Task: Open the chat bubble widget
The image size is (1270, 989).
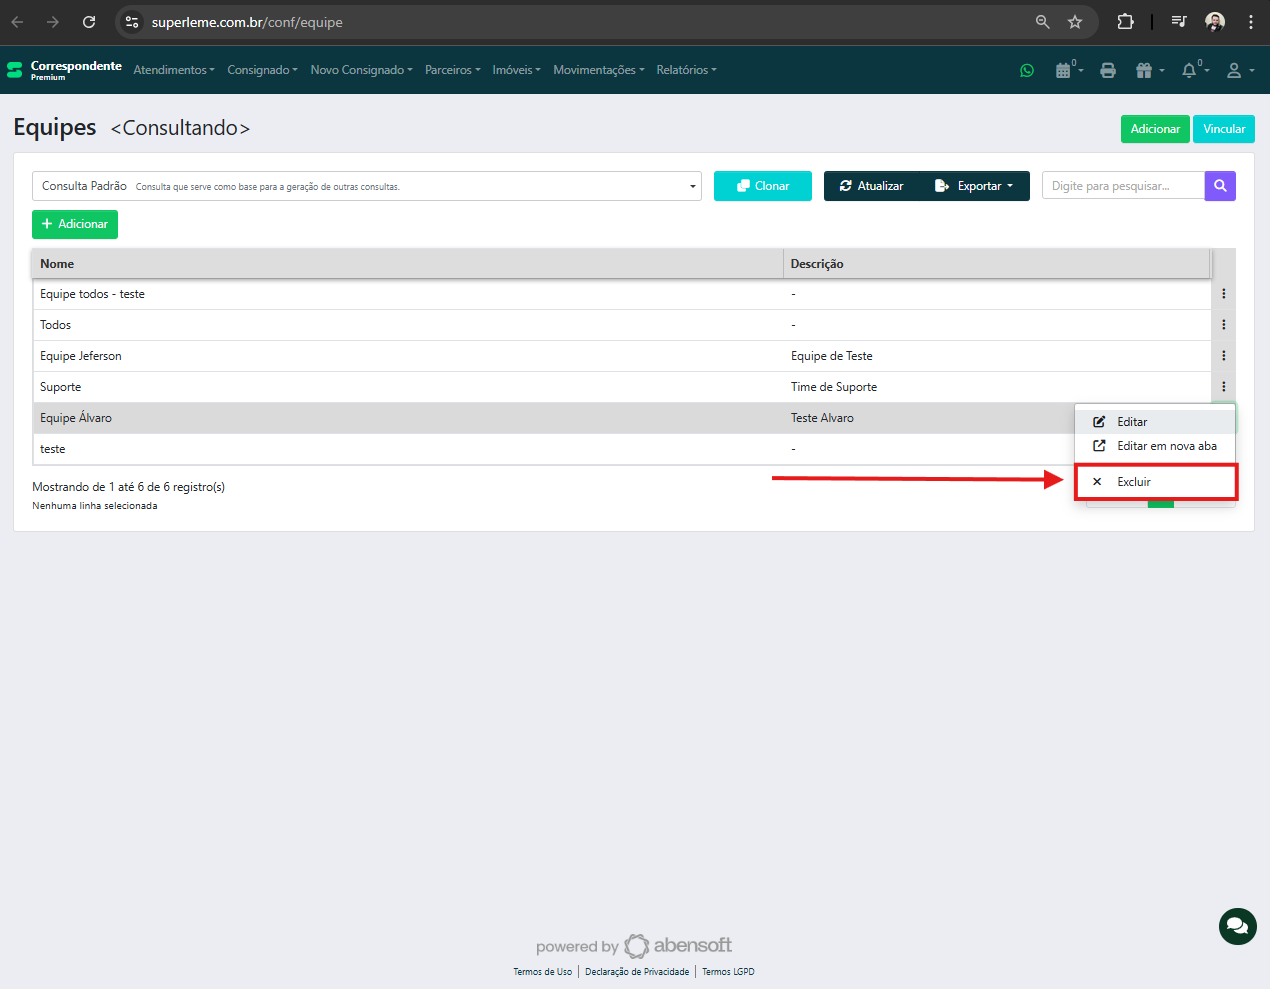Action: 1237,926
